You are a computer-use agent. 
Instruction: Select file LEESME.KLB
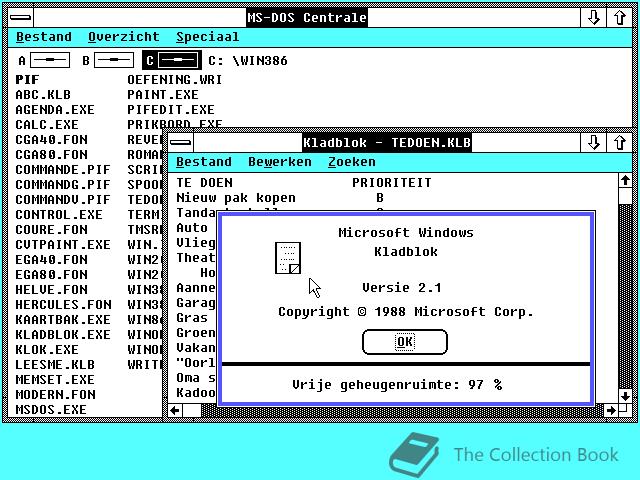click(55, 364)
